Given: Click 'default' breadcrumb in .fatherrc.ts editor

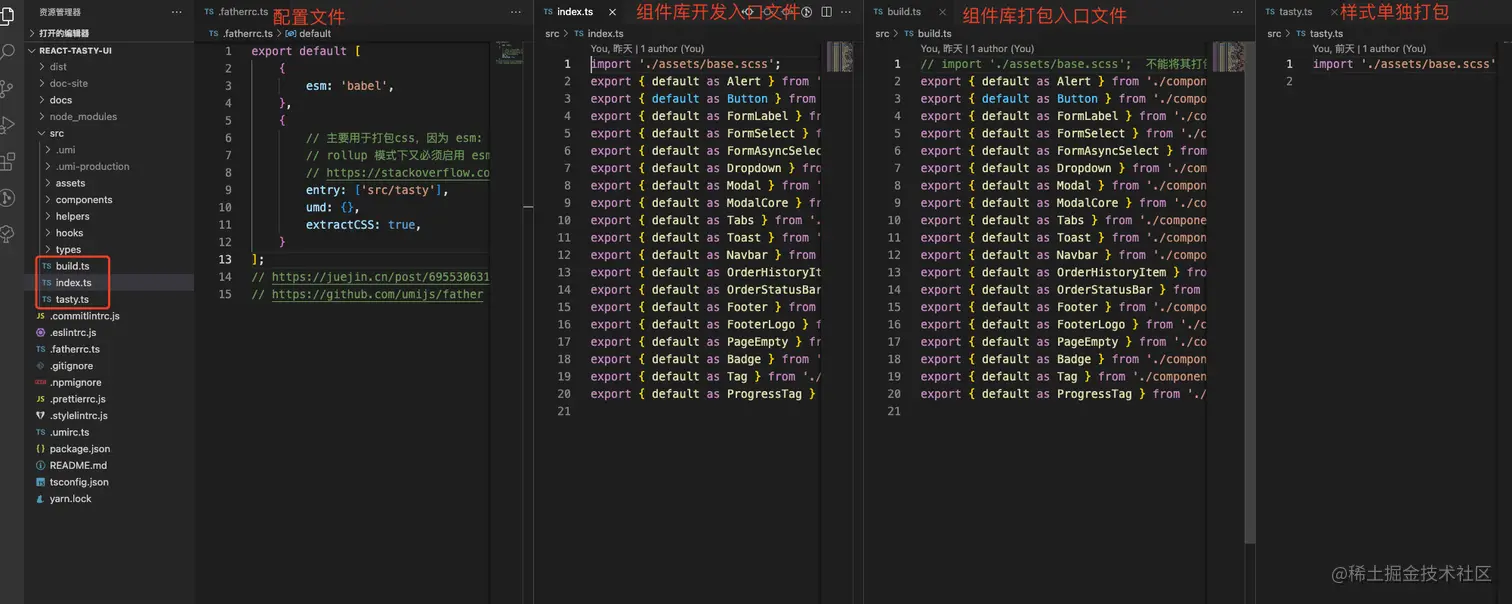Looking at the screenshot, I should [314, 33].
